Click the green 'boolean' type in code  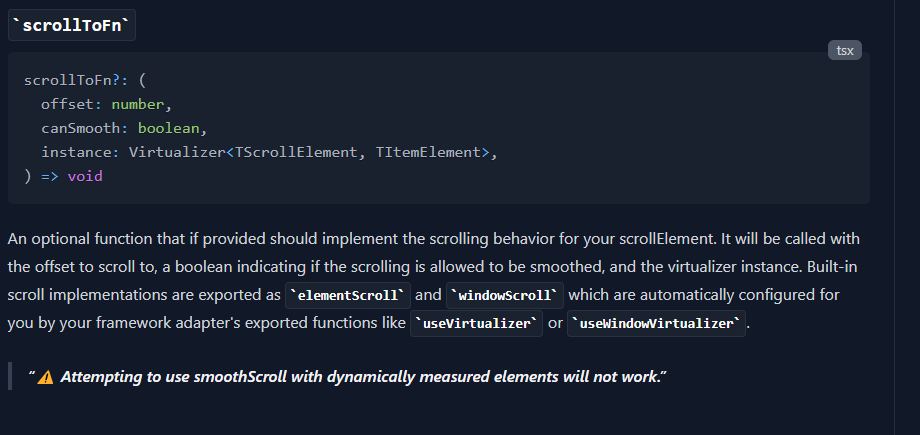point(169,129)
